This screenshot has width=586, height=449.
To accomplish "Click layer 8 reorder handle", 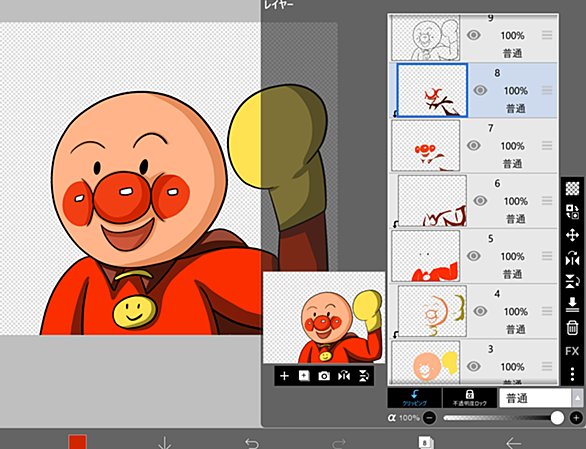I will pos(547,90).
